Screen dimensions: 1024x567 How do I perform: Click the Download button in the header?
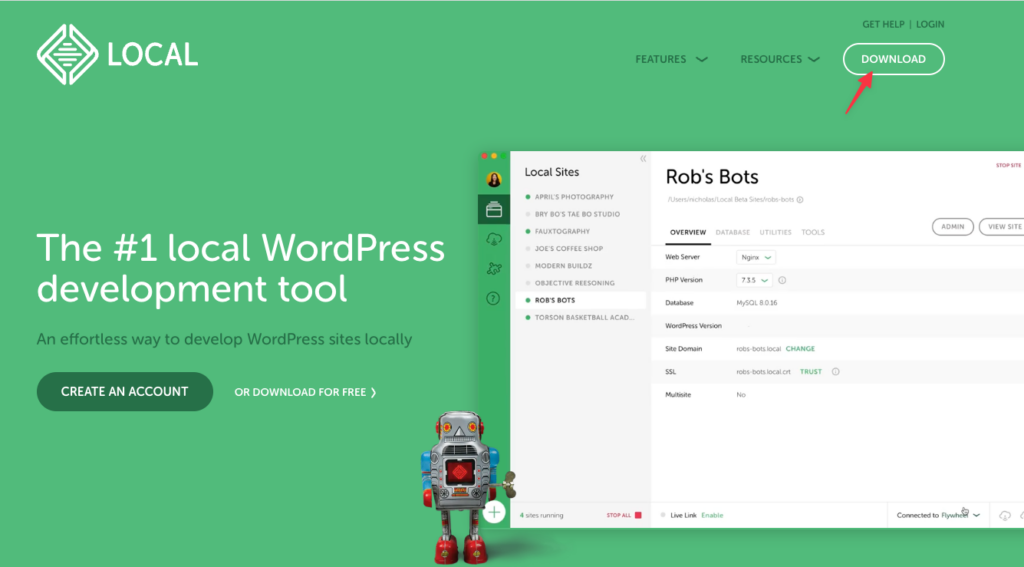[893, 59]
